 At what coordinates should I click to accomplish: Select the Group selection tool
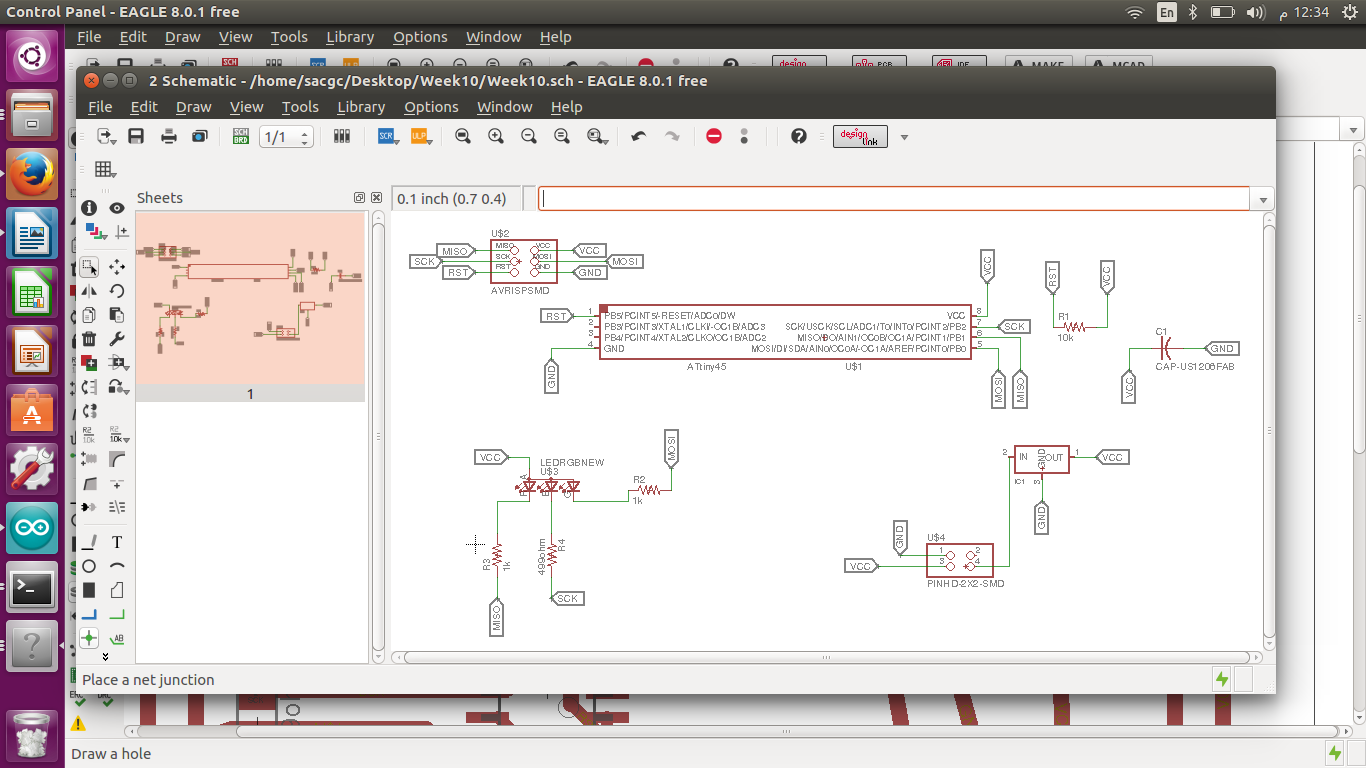click(x=89, y=267)
